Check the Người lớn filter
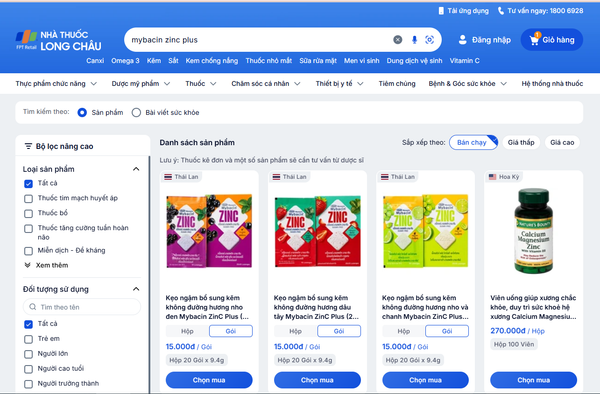The width and height of the screenshot is (600, 394). [x=28, y=354]
